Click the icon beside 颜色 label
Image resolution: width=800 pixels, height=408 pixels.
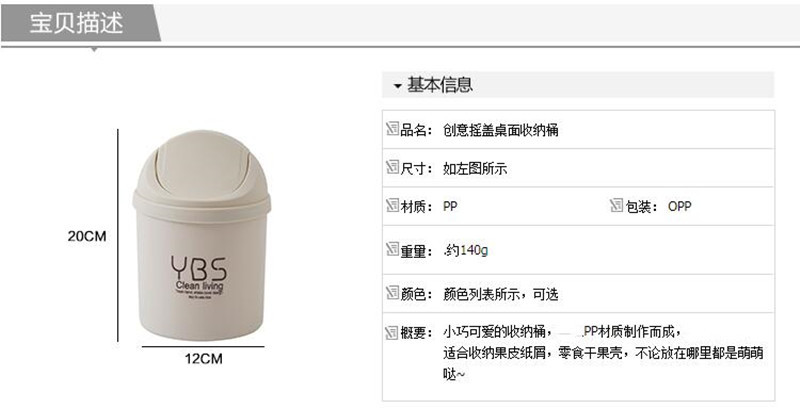[x=392, y=293]
